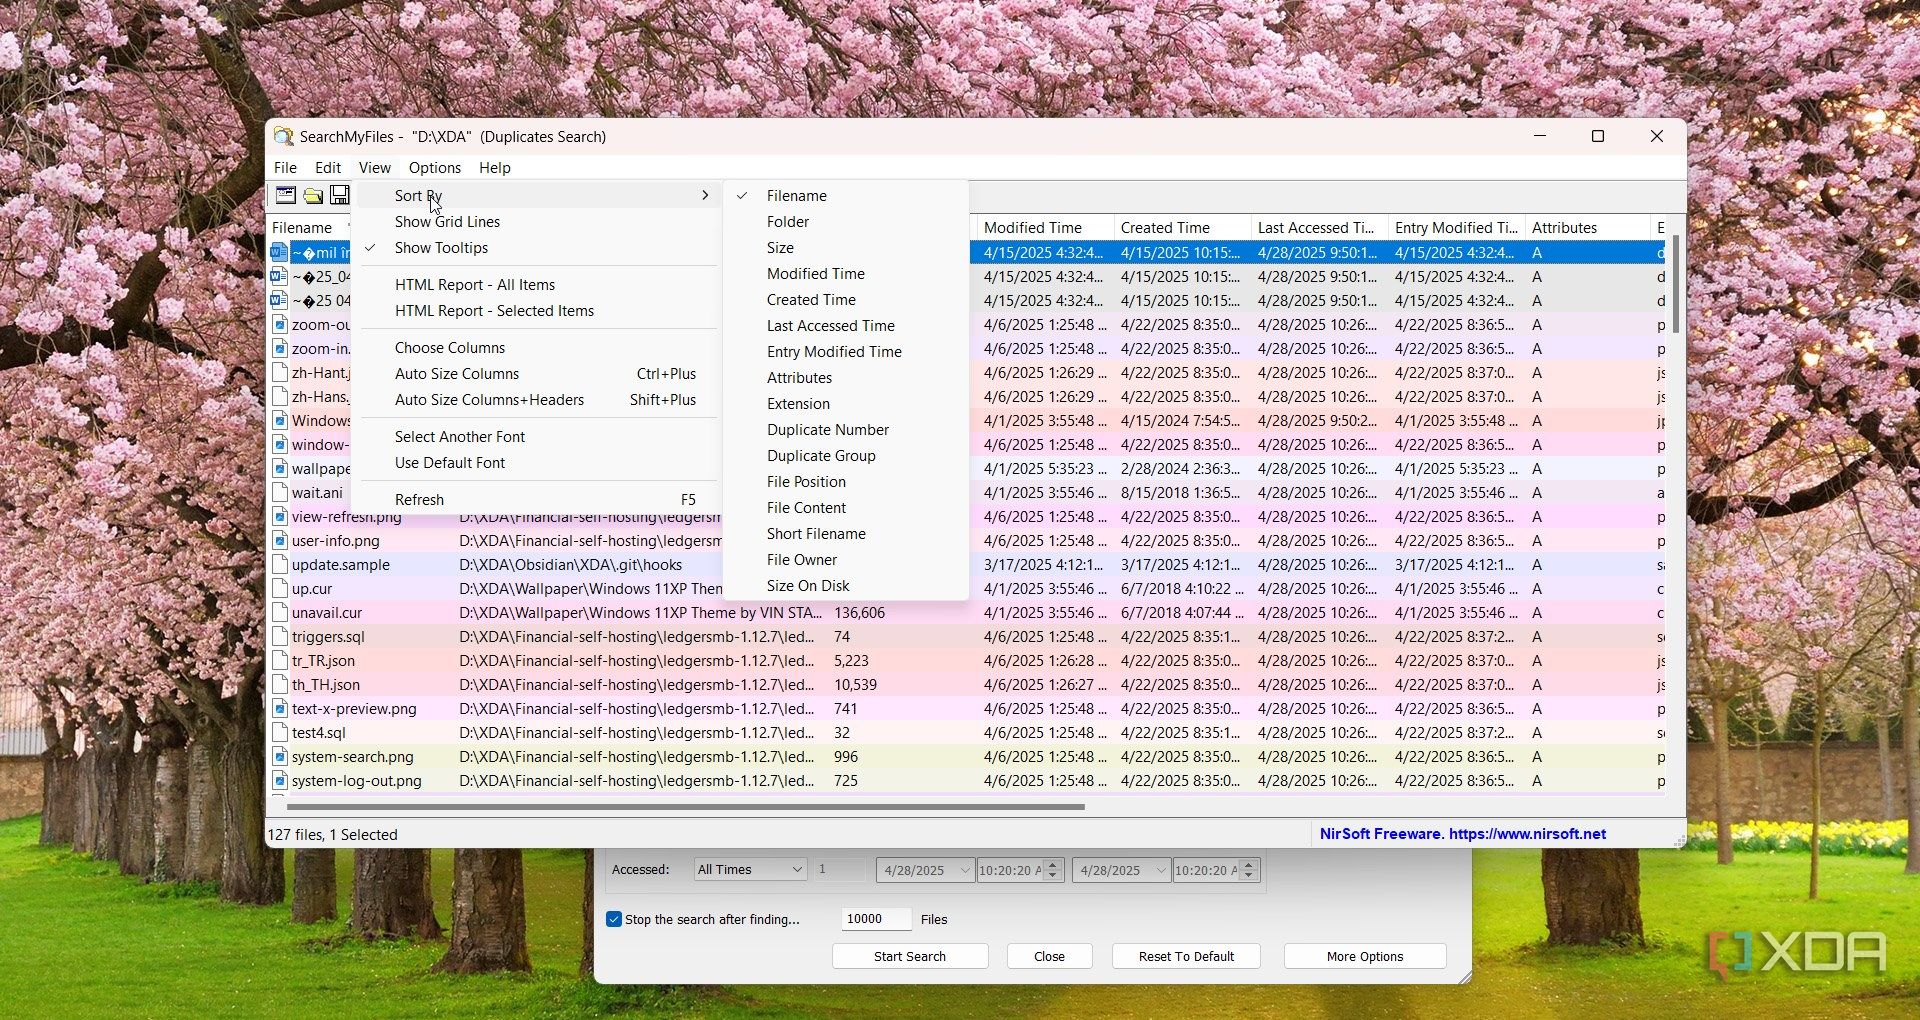Click the open folder toolbar icon
Image resolution: width=1920 pixels, height=1020 pixels.
pos(313,195)
